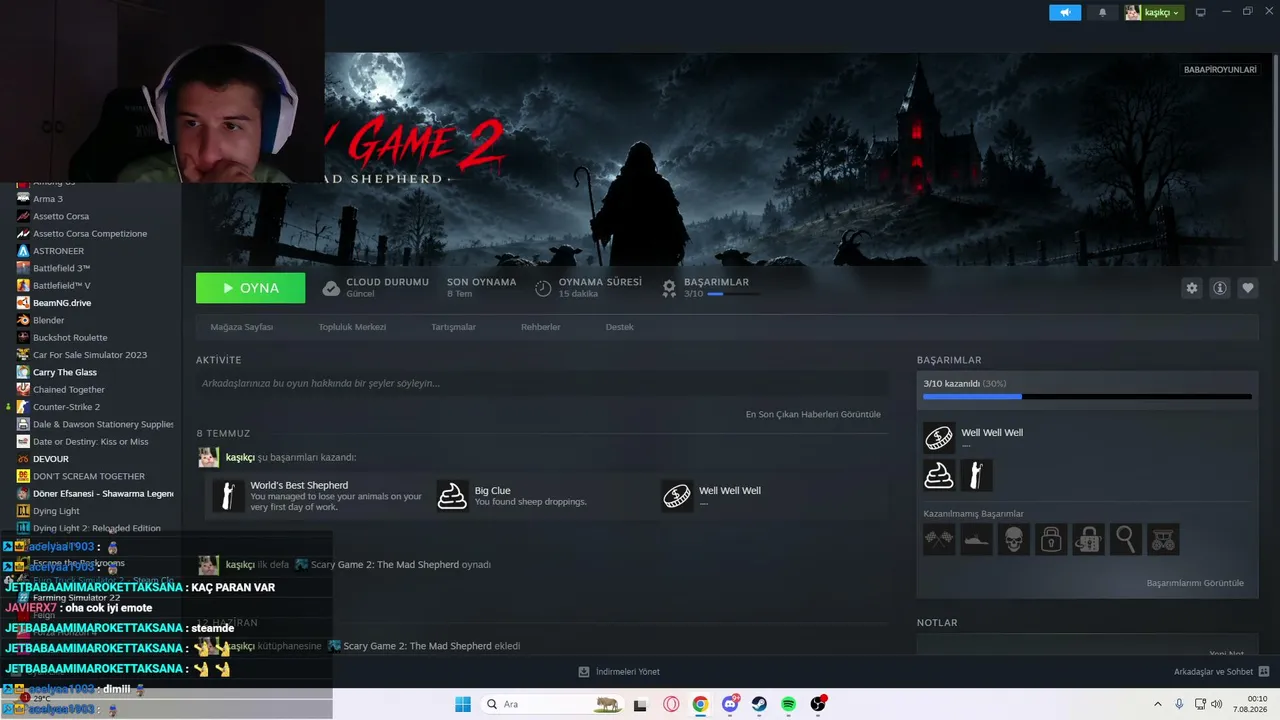Image resolution: width=1280 pixels, height=720 pixels.
Task: Open Google Chrome from the taskbar
Action: (x=700, y=704)
